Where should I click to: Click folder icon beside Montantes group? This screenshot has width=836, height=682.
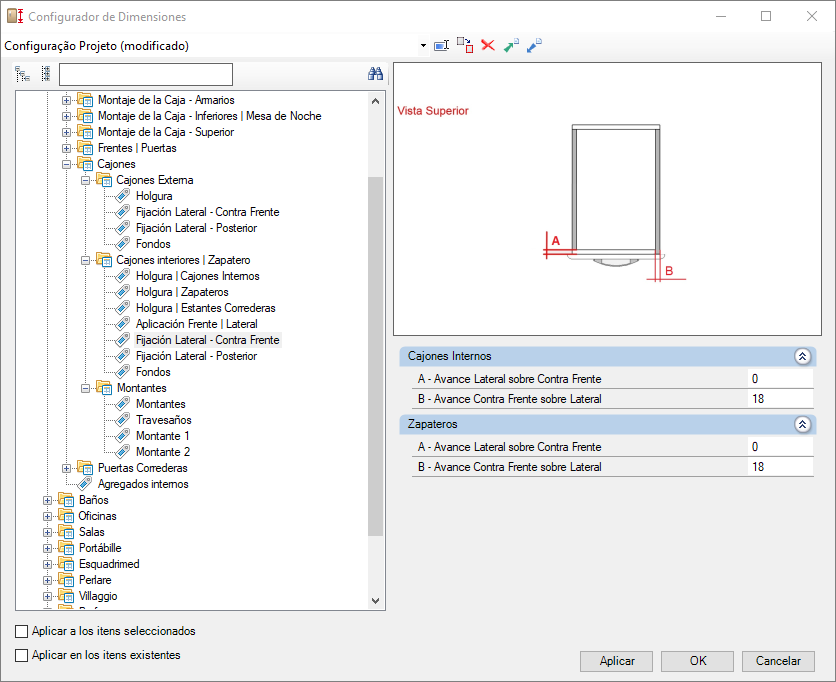[x=104, y=388]
